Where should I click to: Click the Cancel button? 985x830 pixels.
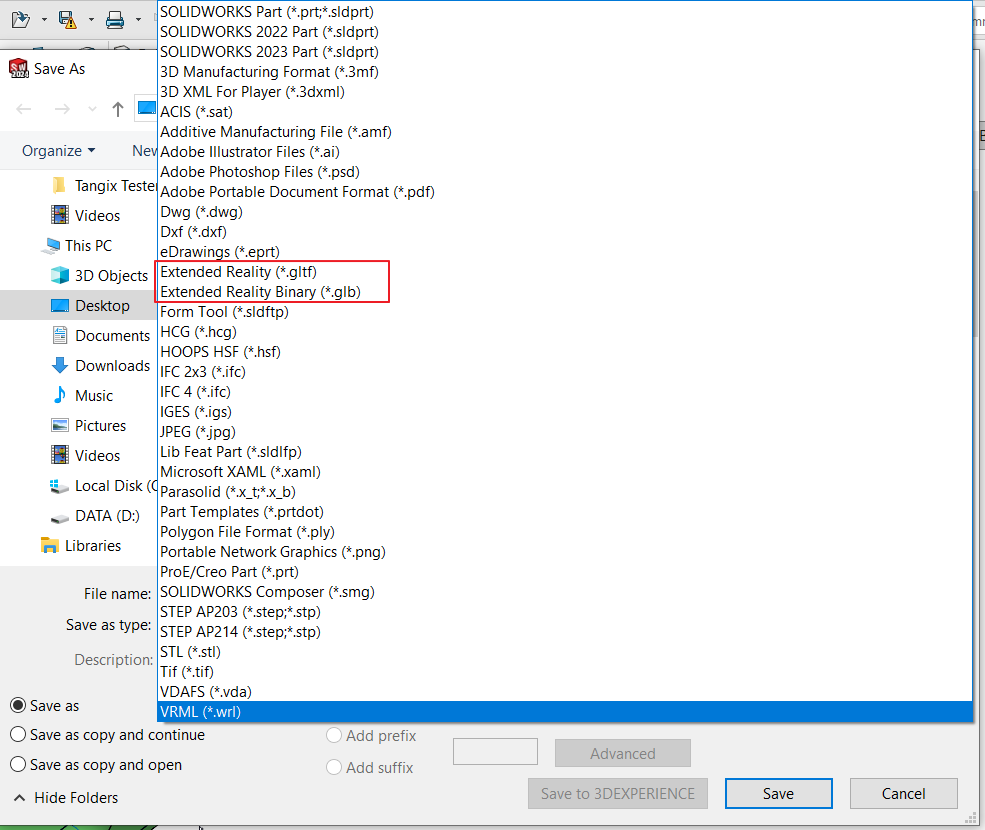click(903, 794)
